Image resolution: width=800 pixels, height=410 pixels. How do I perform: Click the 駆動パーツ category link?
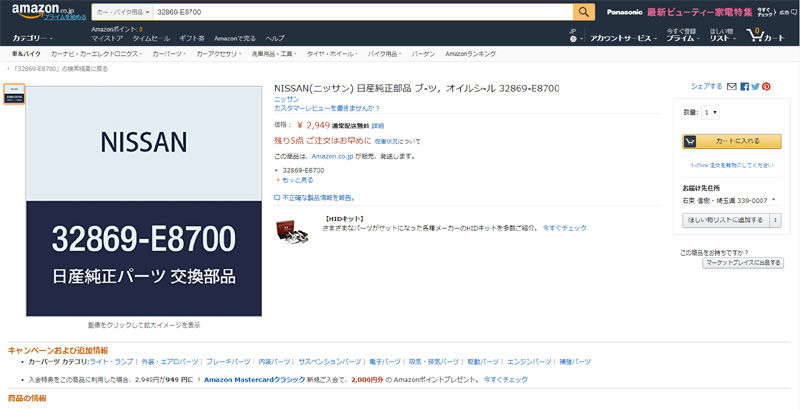point(483,362)
